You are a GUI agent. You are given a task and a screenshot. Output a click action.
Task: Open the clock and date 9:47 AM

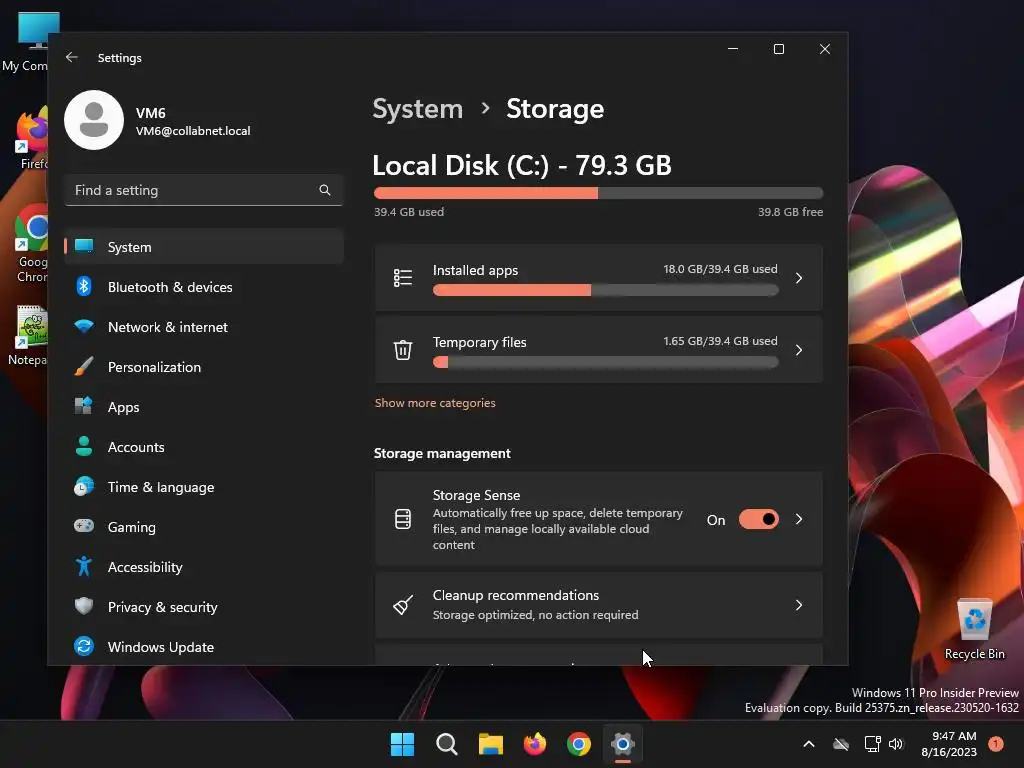949,744
